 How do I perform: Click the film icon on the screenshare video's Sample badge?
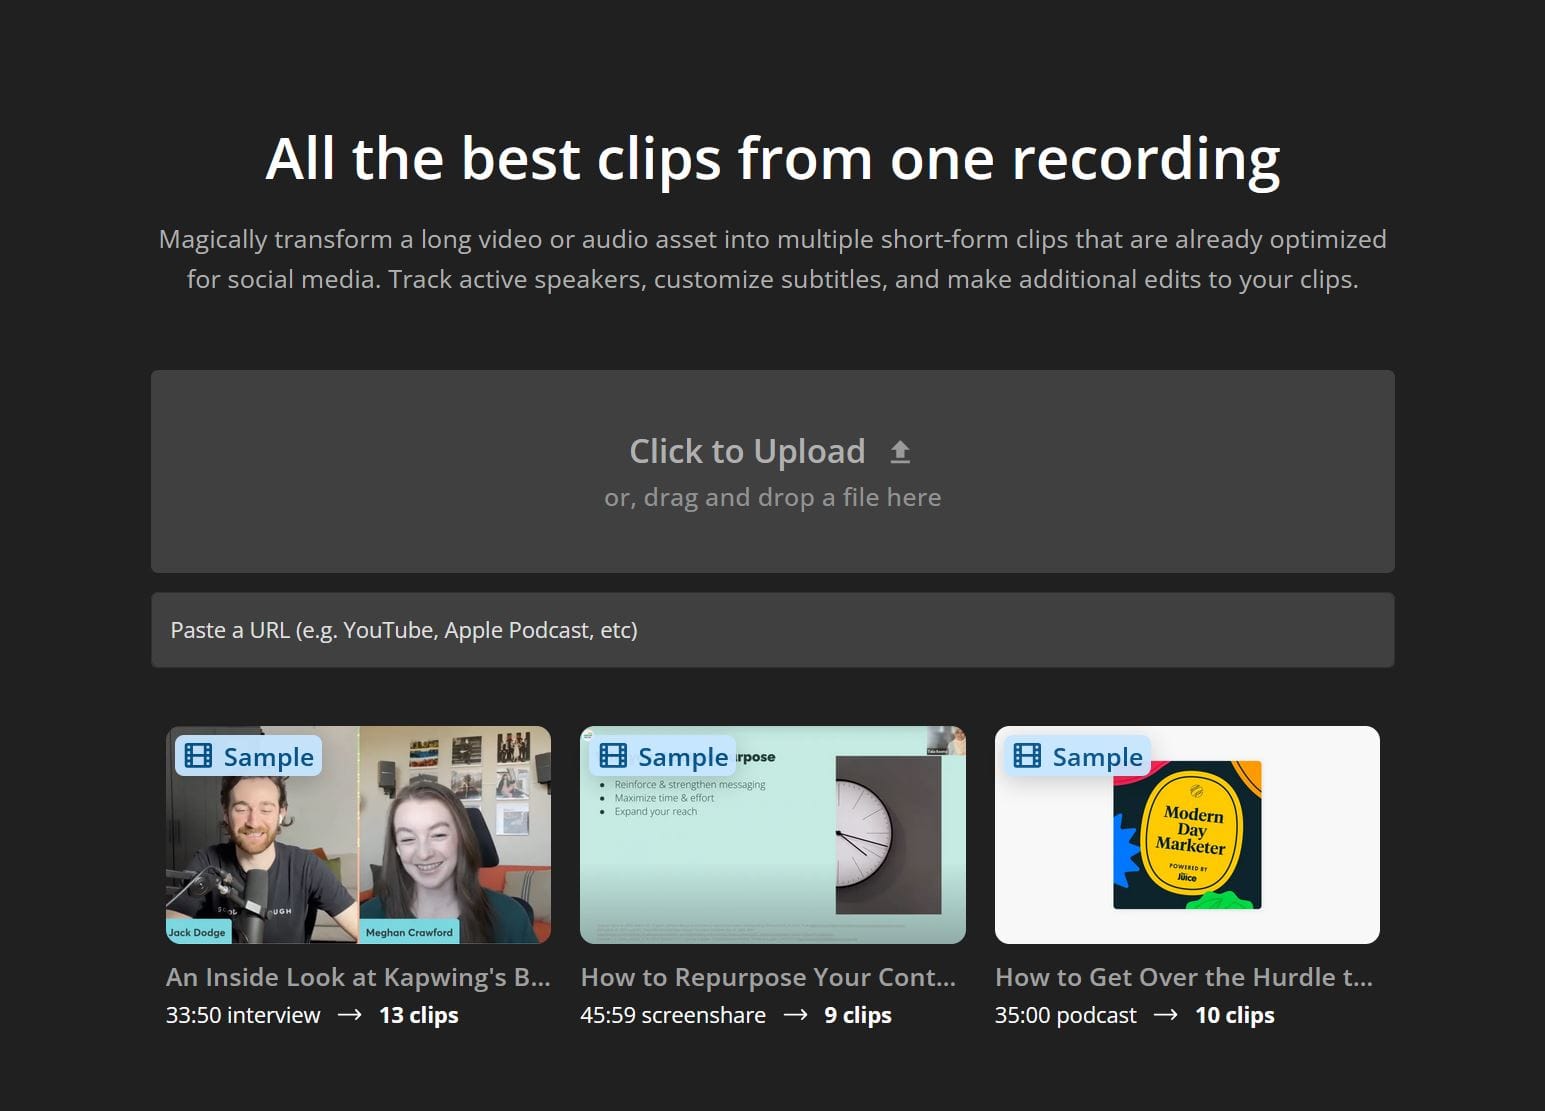[611, 756]
